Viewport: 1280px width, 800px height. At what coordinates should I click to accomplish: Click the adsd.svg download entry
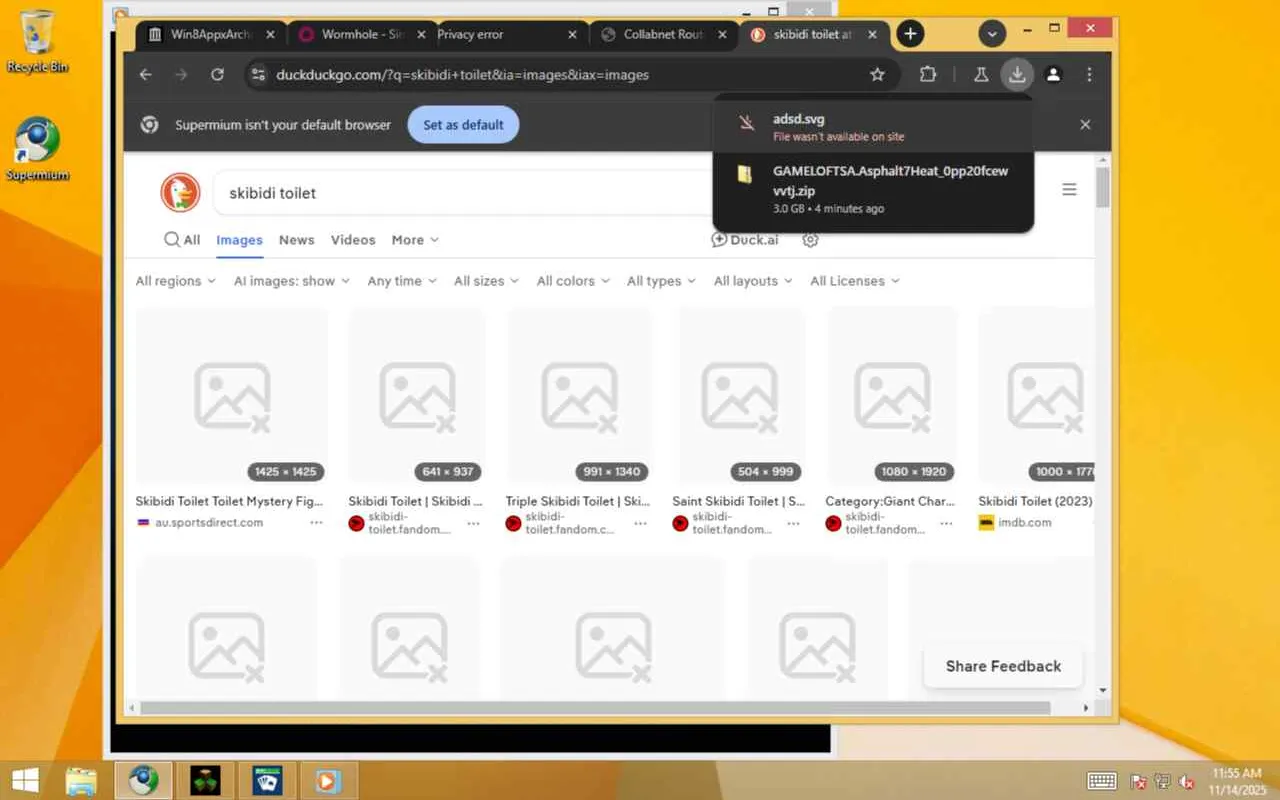tap(872, 126)
